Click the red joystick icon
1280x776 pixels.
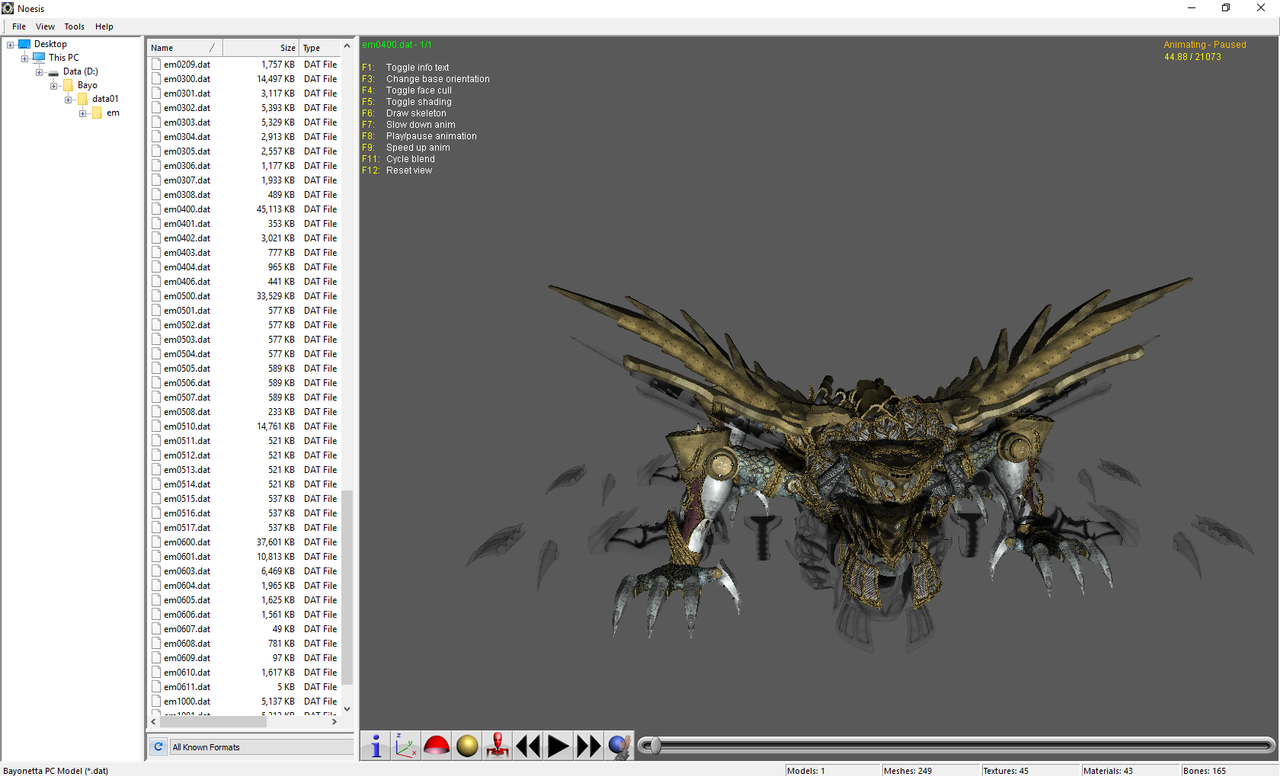[497, 745]
